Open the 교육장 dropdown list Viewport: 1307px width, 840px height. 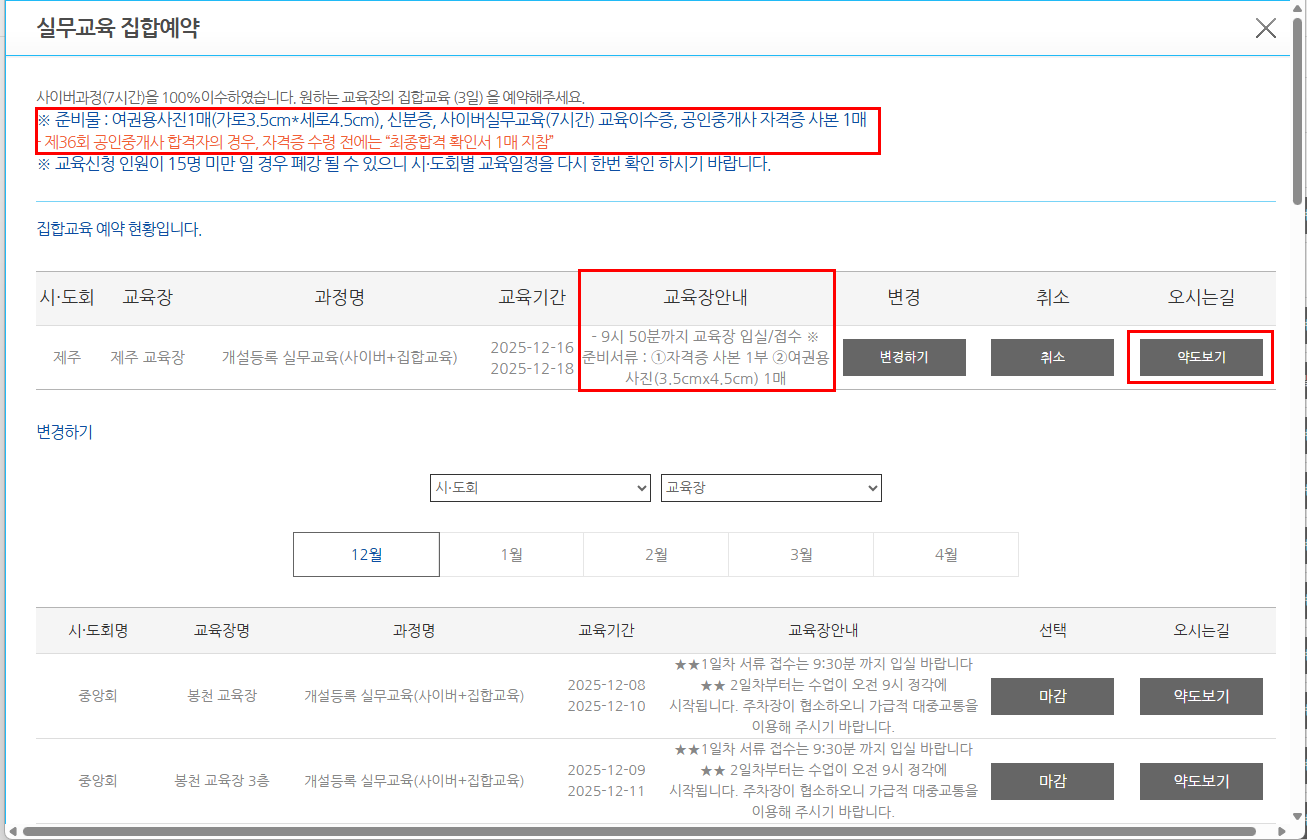coord(771,488)
